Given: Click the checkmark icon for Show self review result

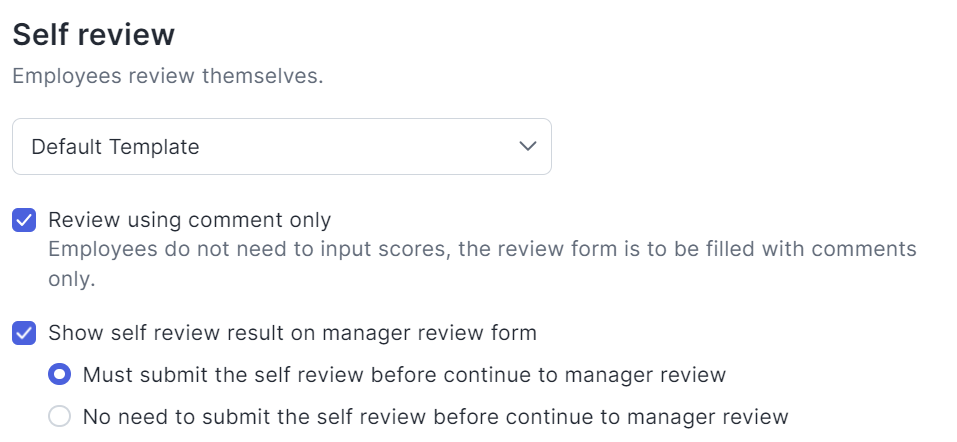Looking at the screenshot, I should 24,333.
